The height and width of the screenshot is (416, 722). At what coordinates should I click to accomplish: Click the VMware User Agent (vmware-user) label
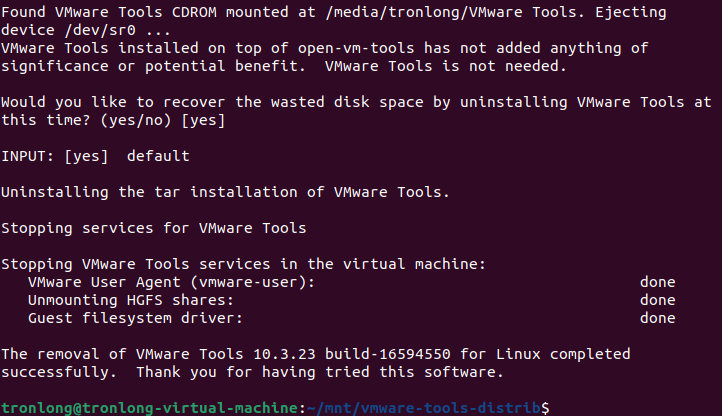171,282
